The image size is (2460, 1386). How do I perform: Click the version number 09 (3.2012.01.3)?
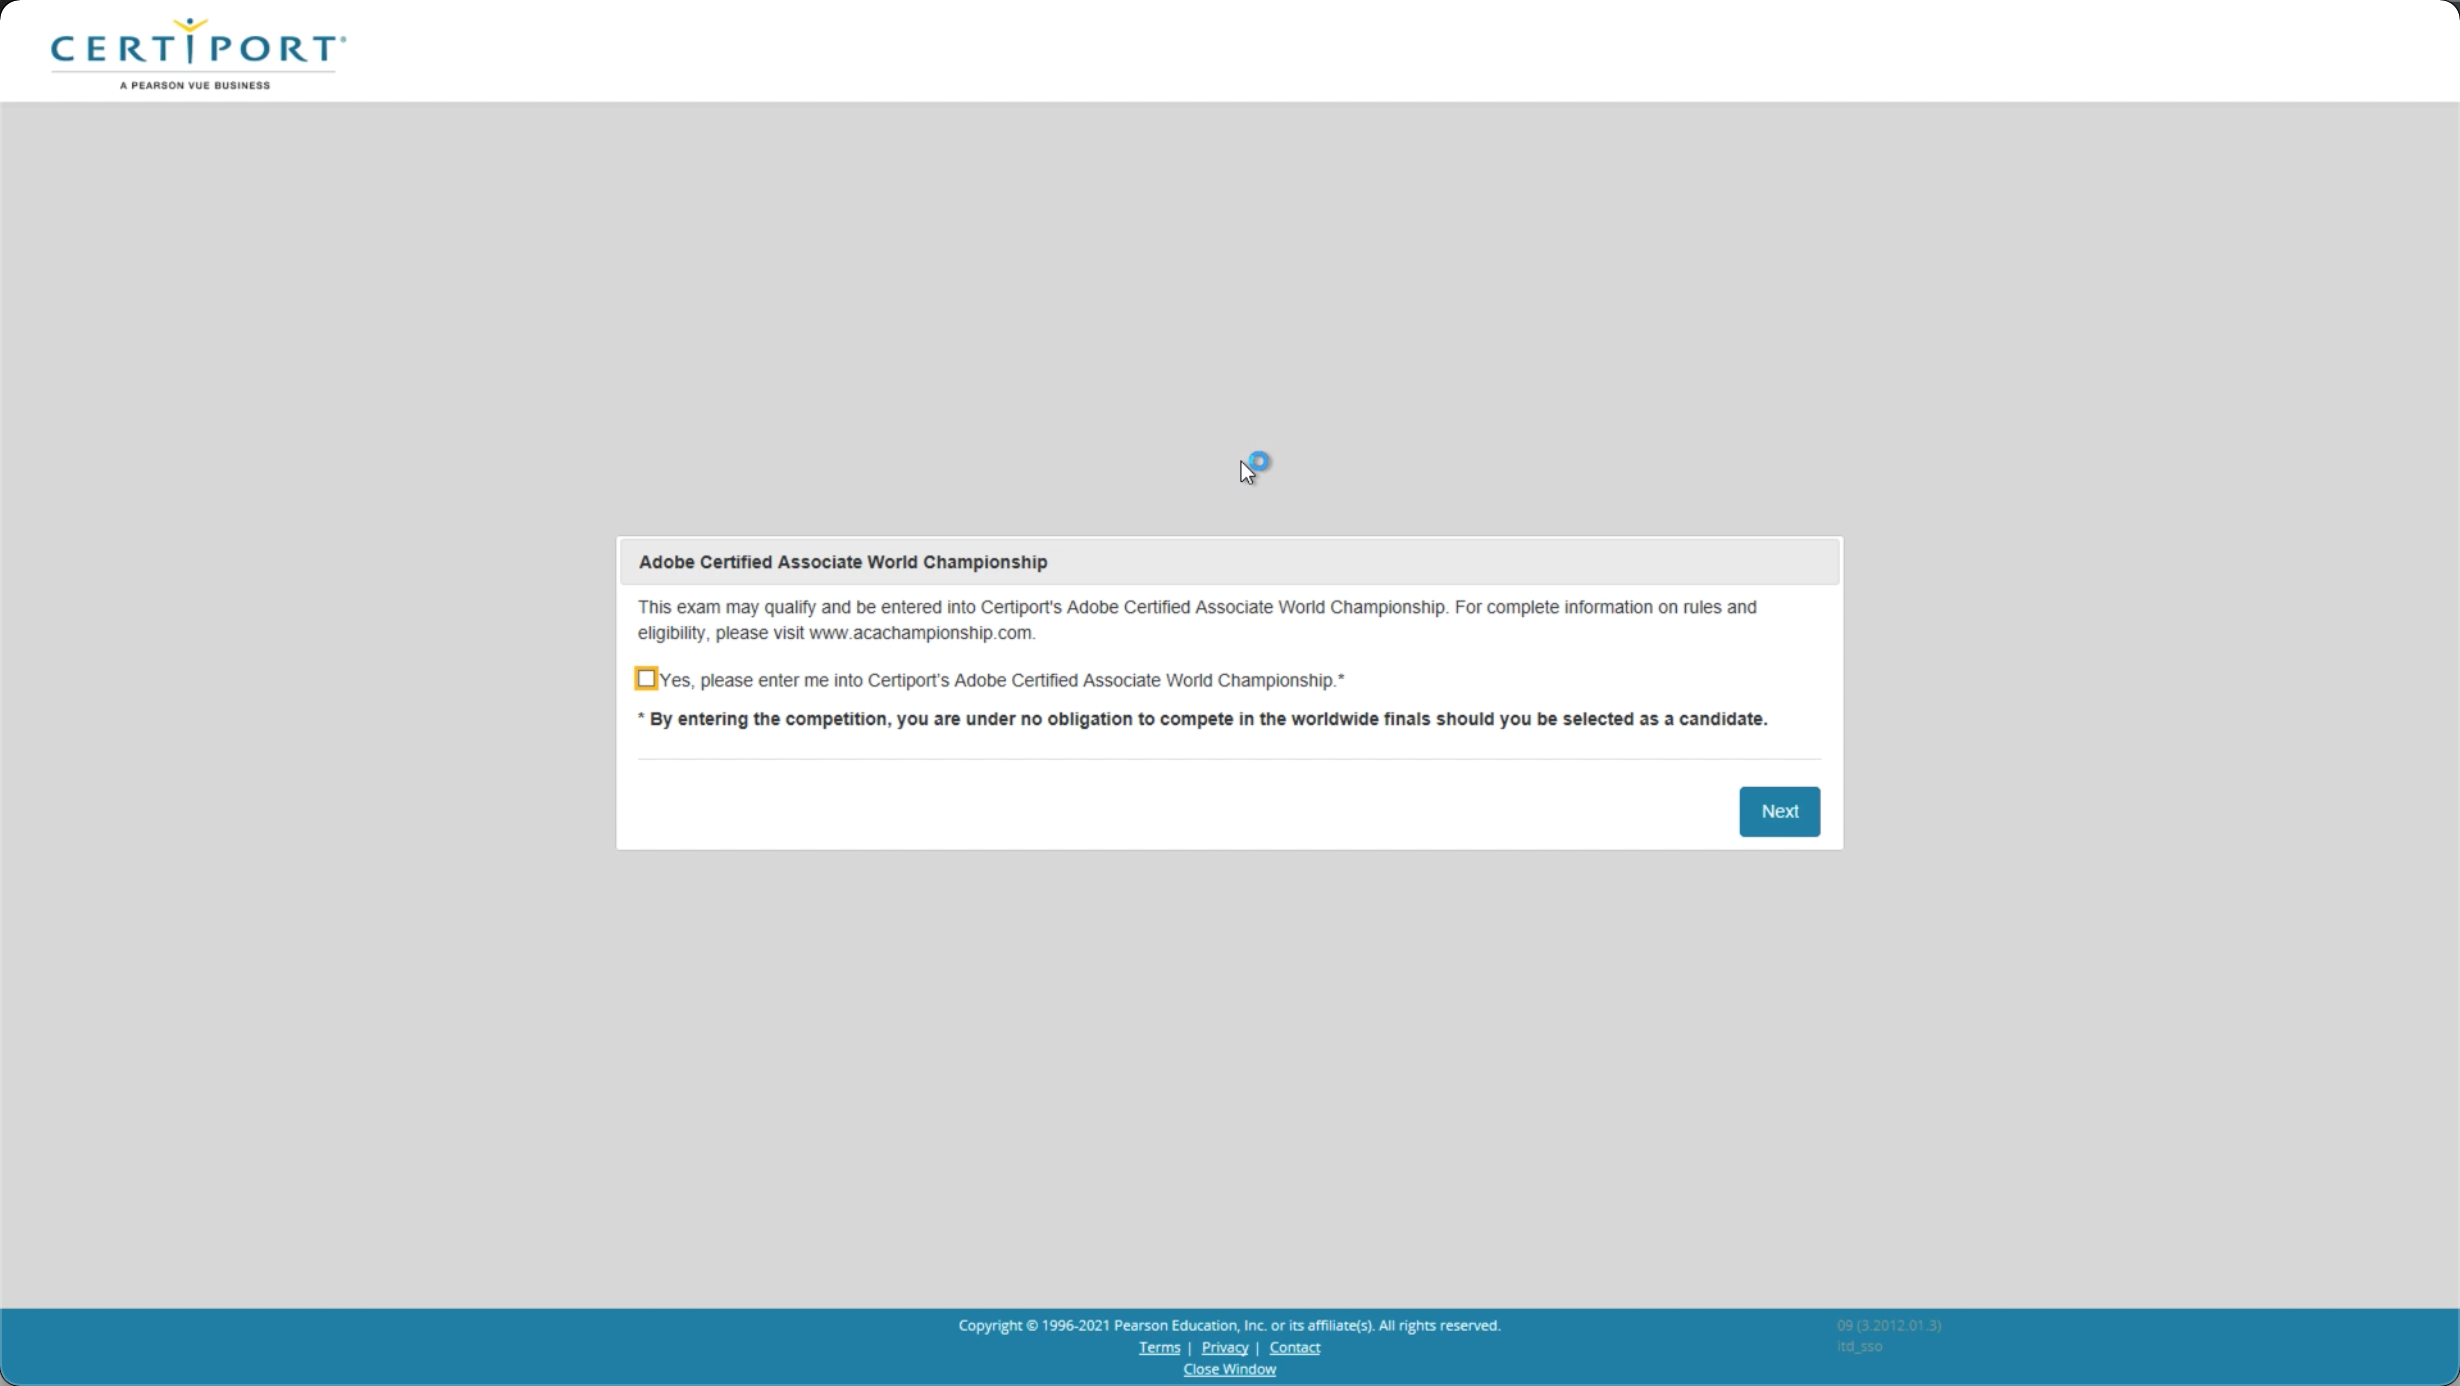pos(1888,1325)
